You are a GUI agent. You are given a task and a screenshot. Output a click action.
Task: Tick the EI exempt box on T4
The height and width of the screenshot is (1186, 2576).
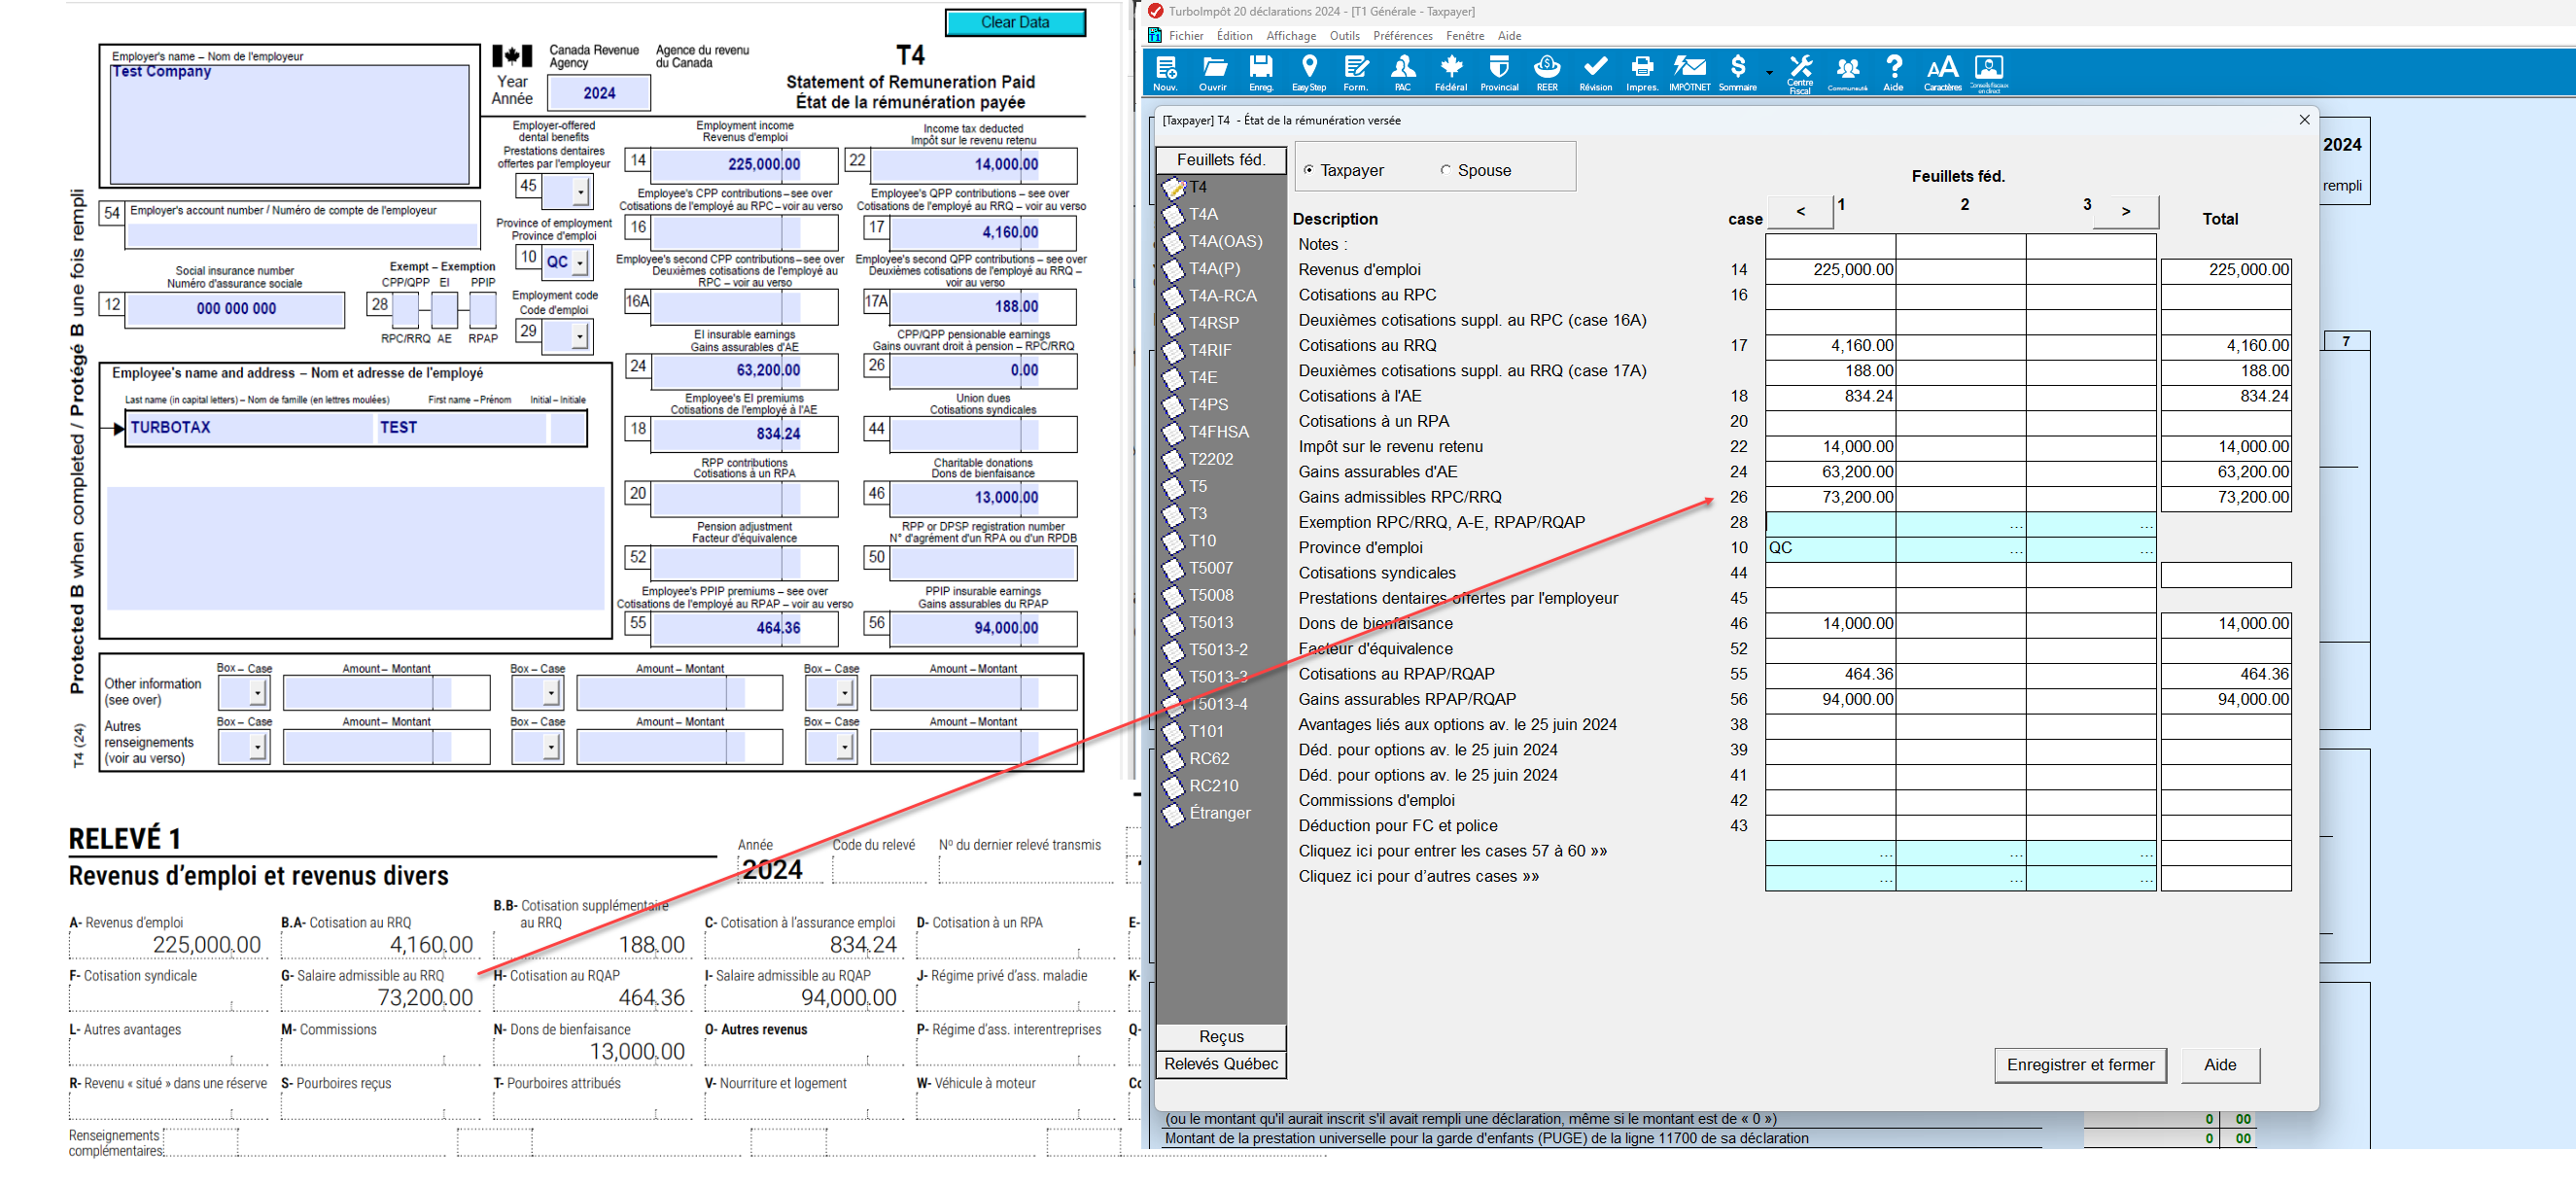[444, 309]
